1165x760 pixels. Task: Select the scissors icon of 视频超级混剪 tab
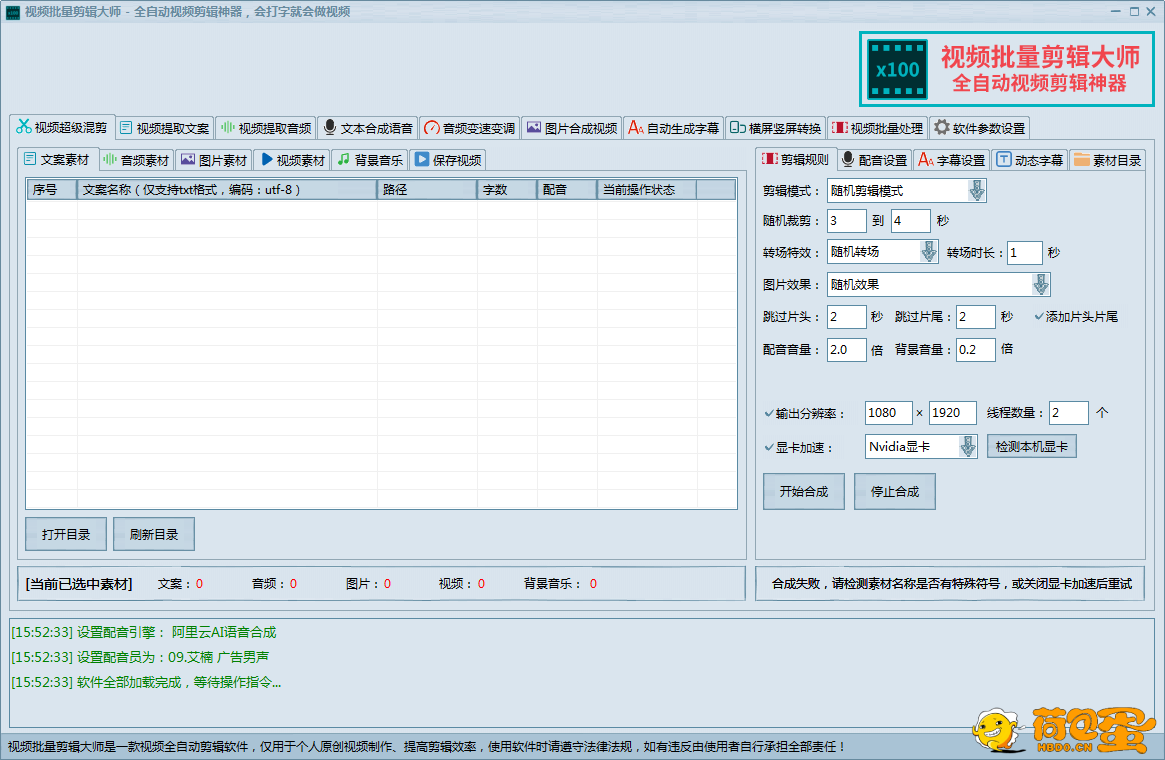click(24, 127)
